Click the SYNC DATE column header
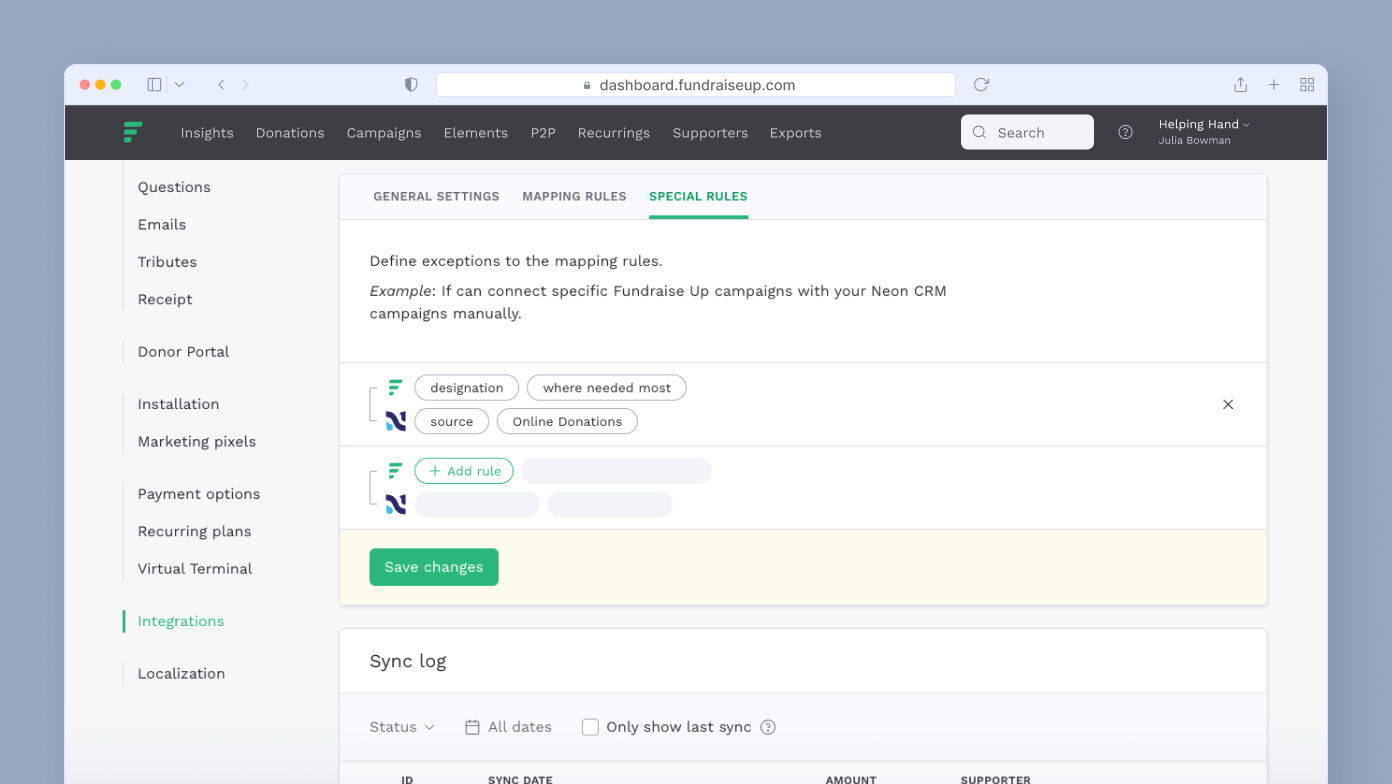 click(x=520, y=779)
